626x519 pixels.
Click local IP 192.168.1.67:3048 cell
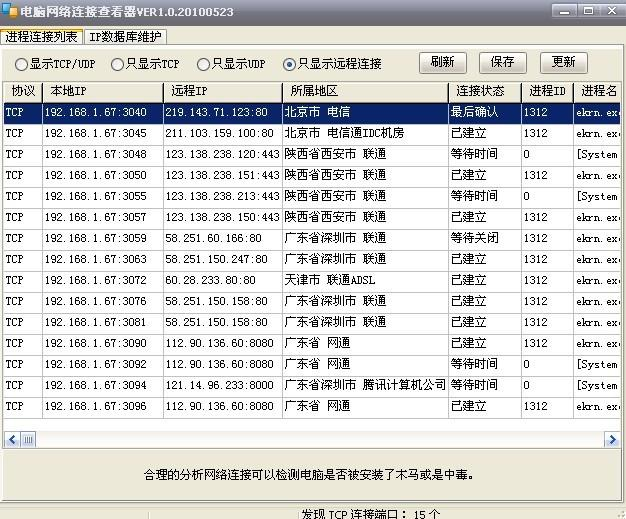point(103,155)
